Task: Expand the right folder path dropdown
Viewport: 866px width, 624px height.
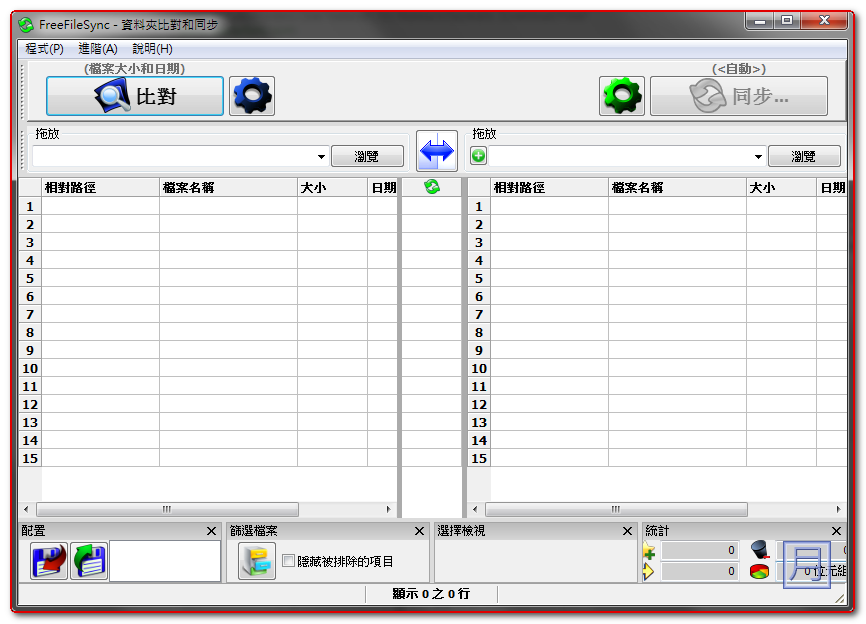Action: click(759, 157)
